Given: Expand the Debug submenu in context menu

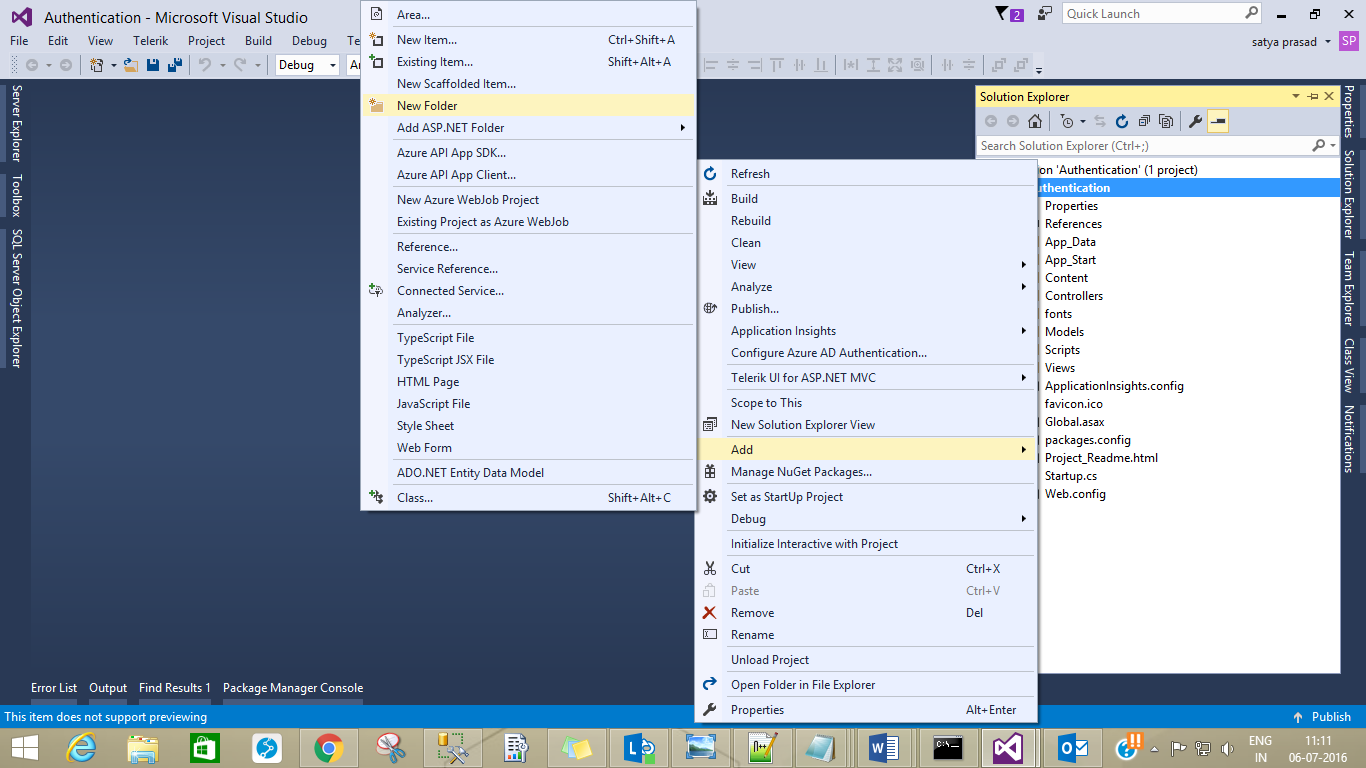Looking at the screenshot, I should (1023, 519).
